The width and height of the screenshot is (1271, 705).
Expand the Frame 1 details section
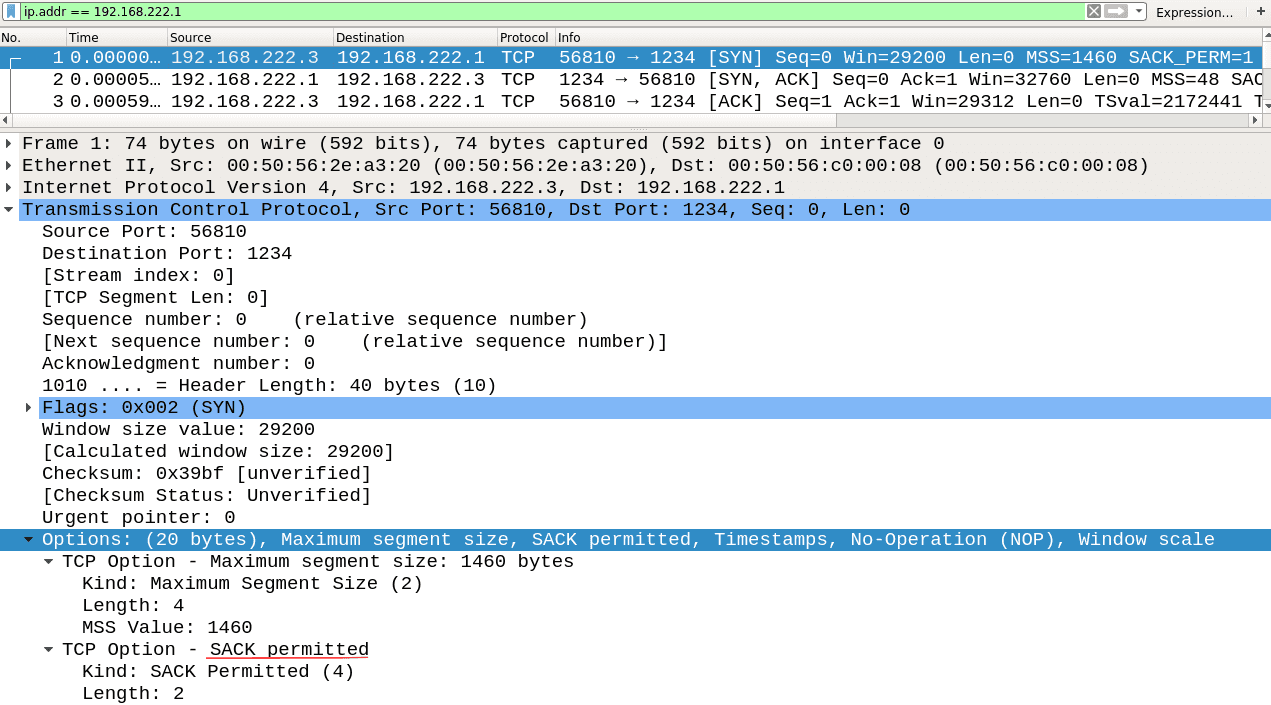point(10,143)
